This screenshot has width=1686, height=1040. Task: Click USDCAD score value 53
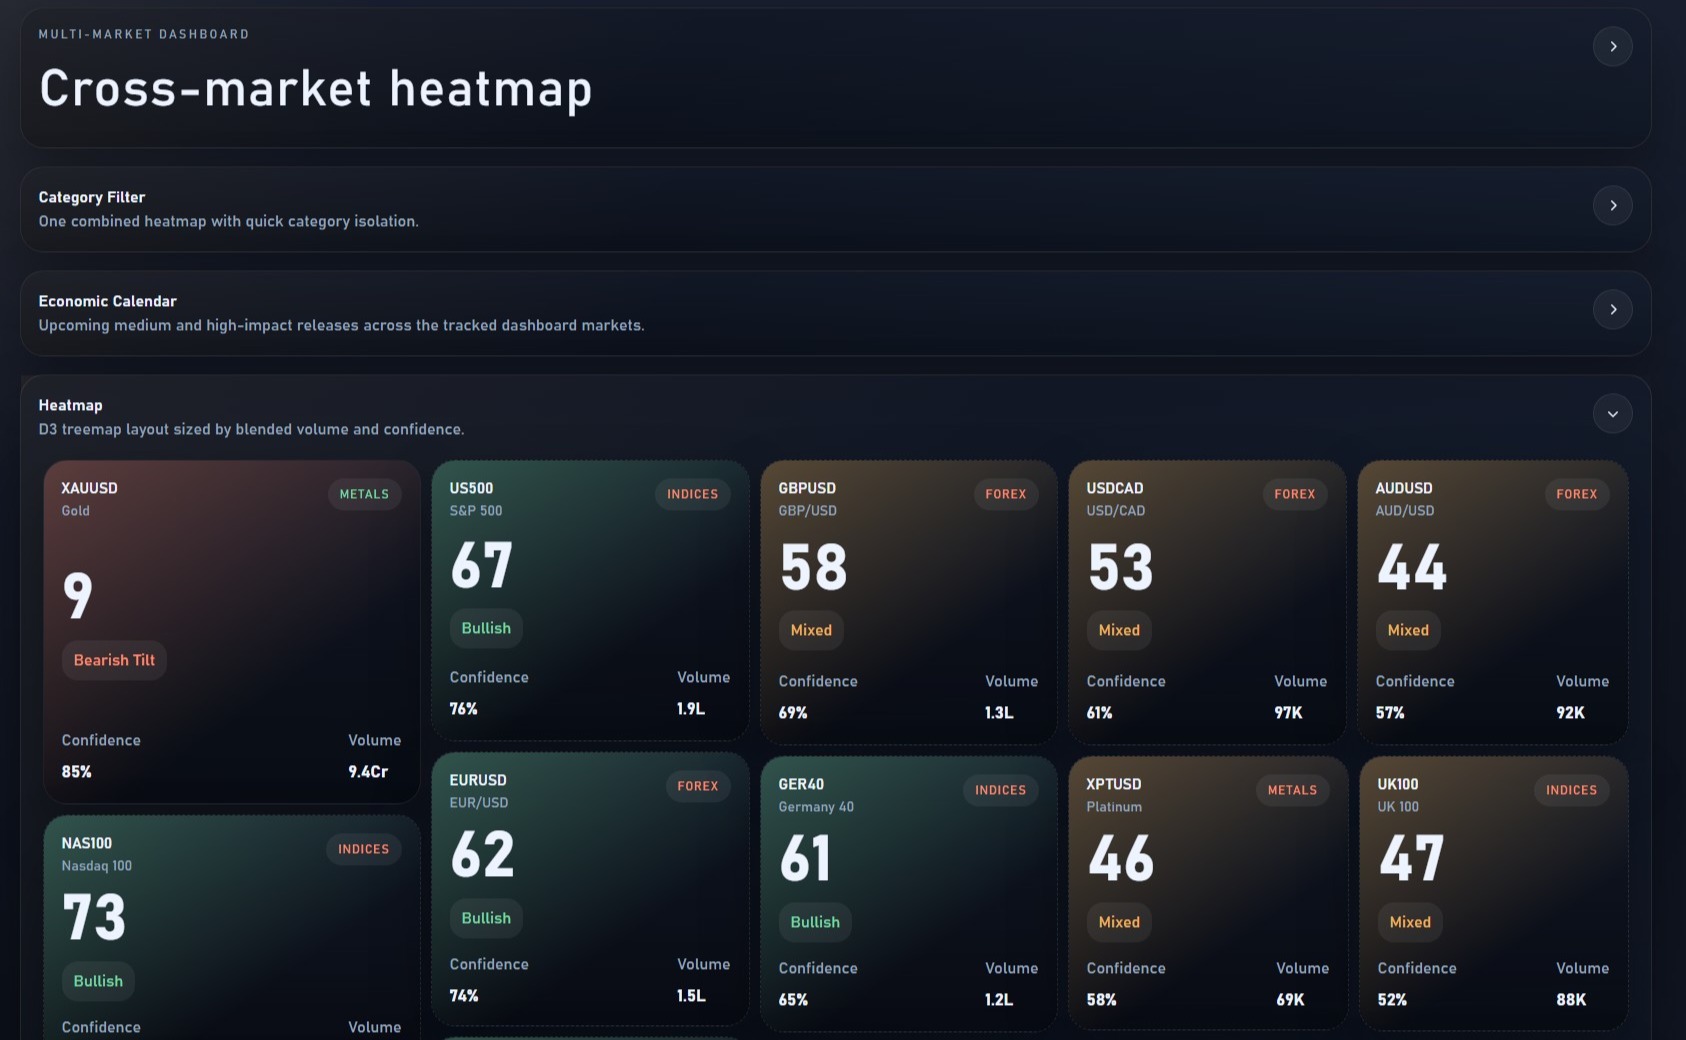(1120, 567)
